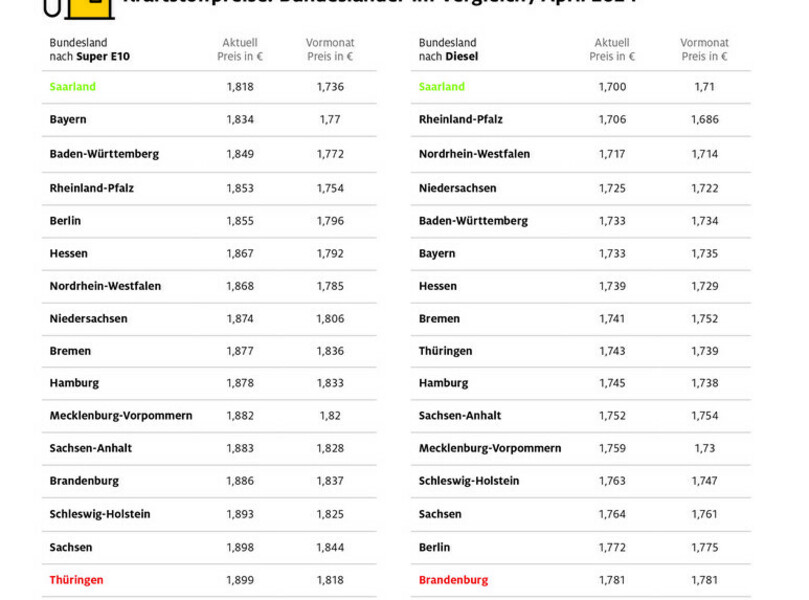Click Rheinland-Pfalz in the Diesel table
The image size is (809, 600).
pyautogui.click(x=460, y=120)
